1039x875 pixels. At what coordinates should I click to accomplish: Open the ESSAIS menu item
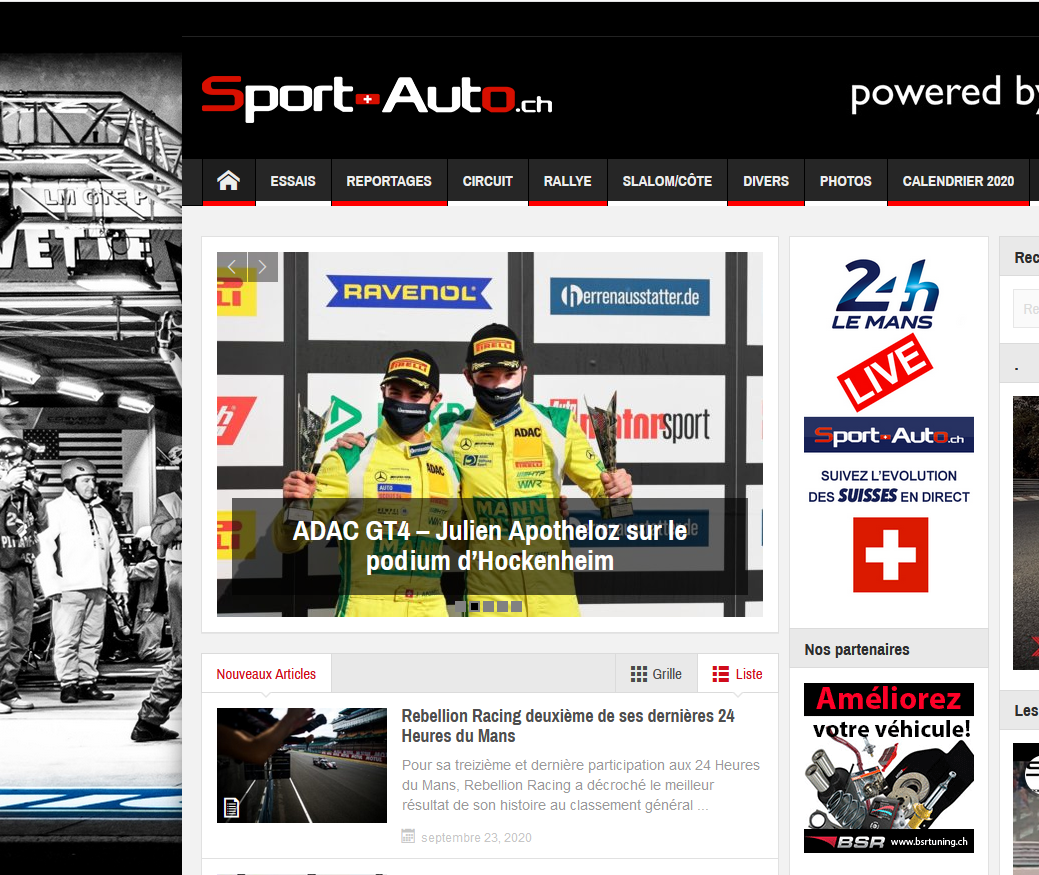click(x=293, y=181)
